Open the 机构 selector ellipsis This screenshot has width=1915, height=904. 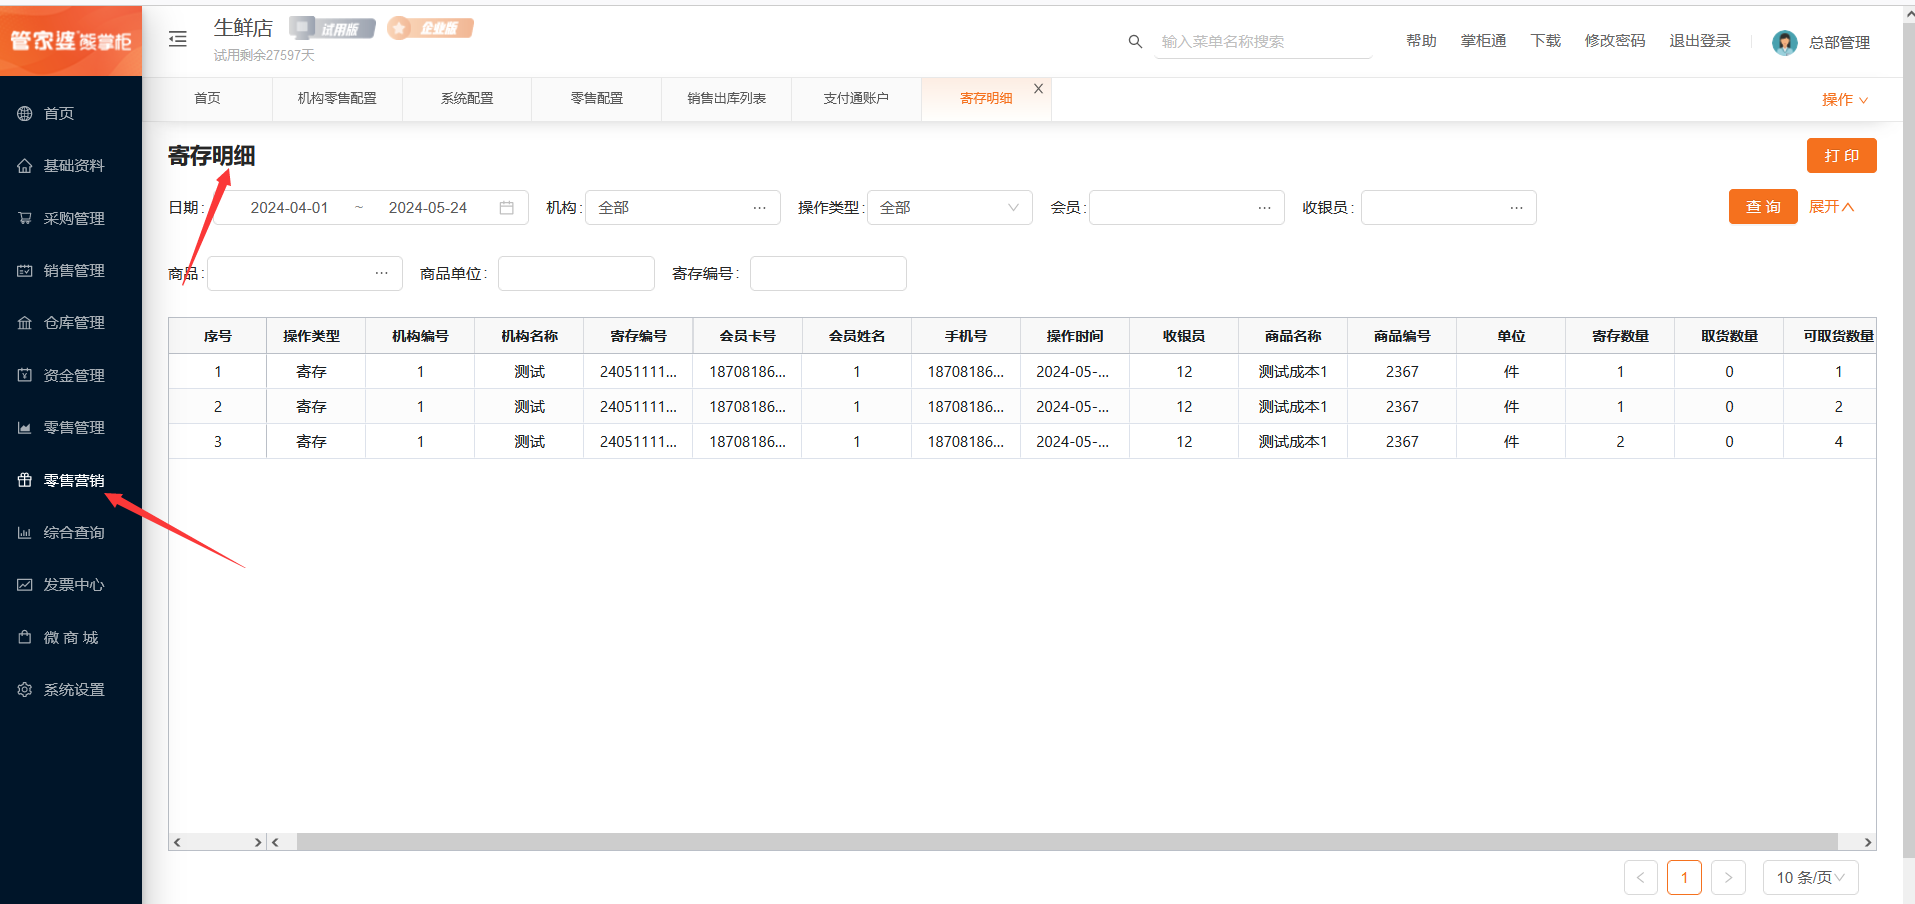tap(759, 208)
